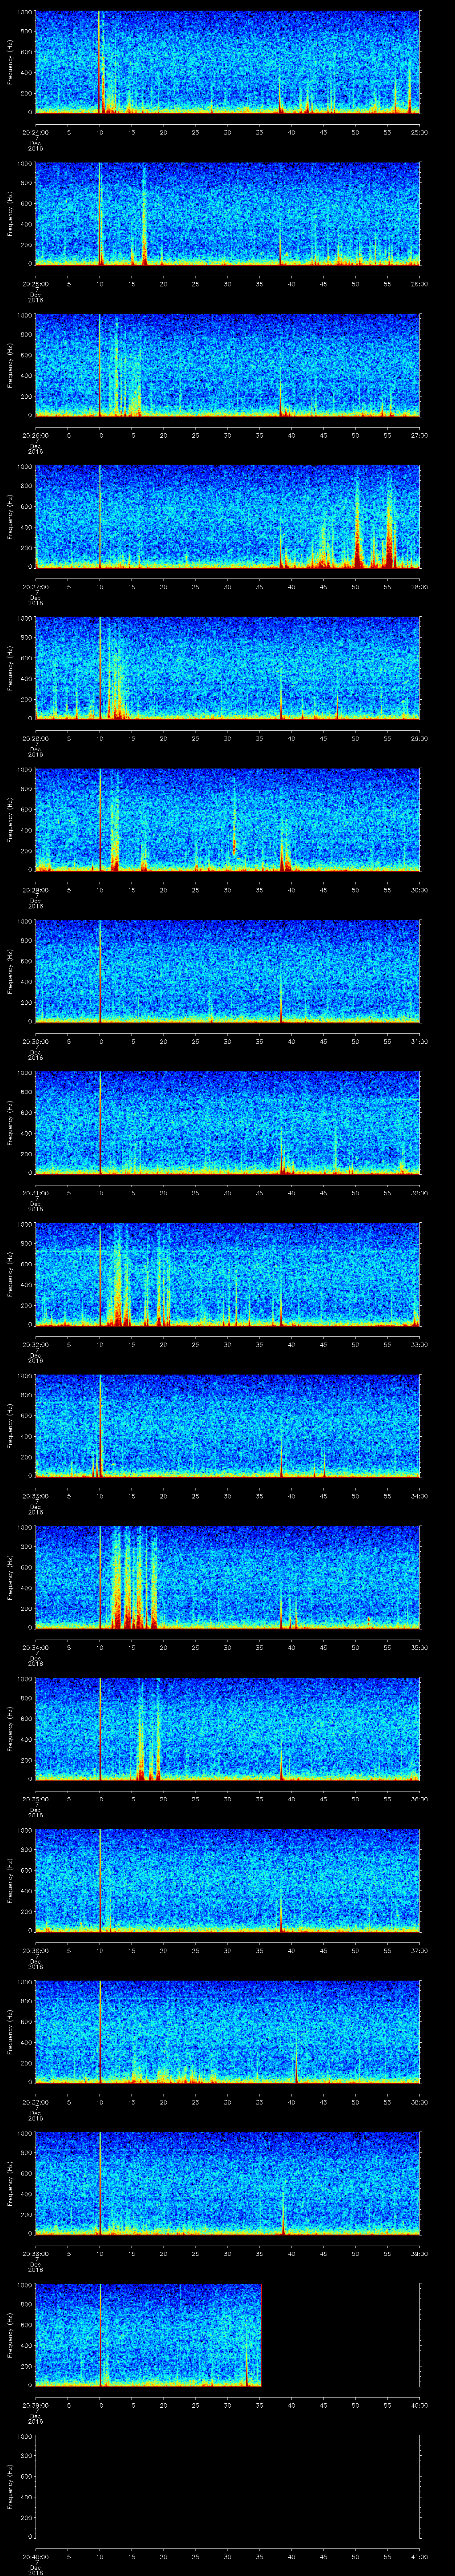Select the 20:25:00 spectrogram panel

(227, 213)
